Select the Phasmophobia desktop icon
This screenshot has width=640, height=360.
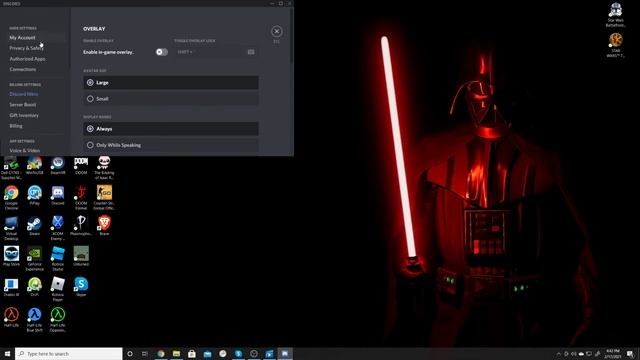(x=81, y=226)
